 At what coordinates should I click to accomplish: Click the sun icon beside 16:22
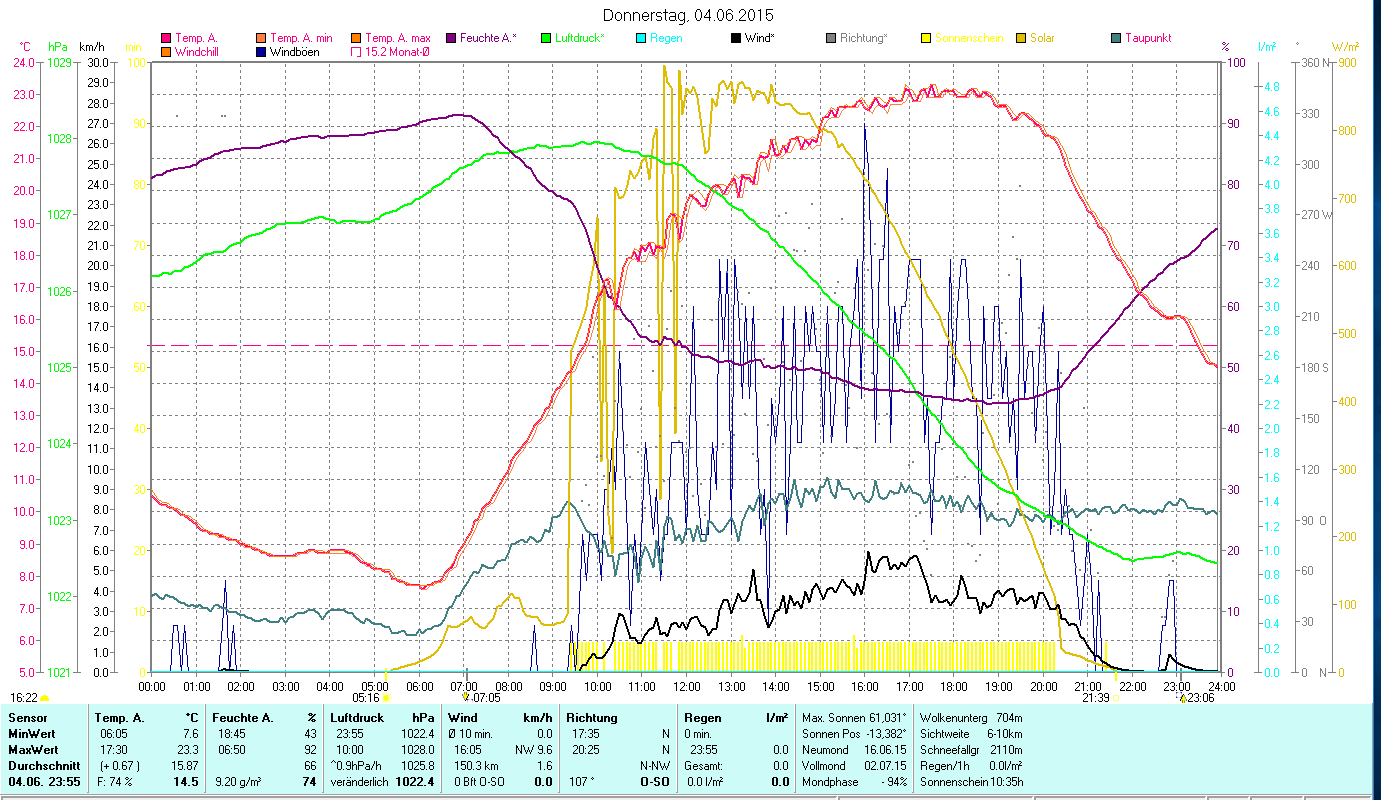click(x=44, y=698)
